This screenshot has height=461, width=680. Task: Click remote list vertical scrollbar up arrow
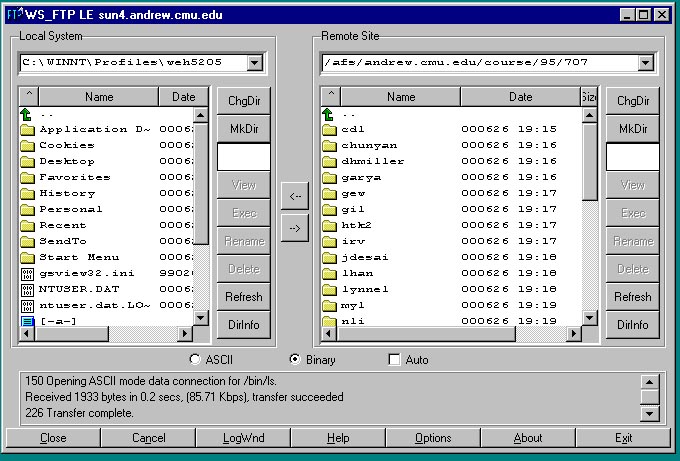(589, 115)
